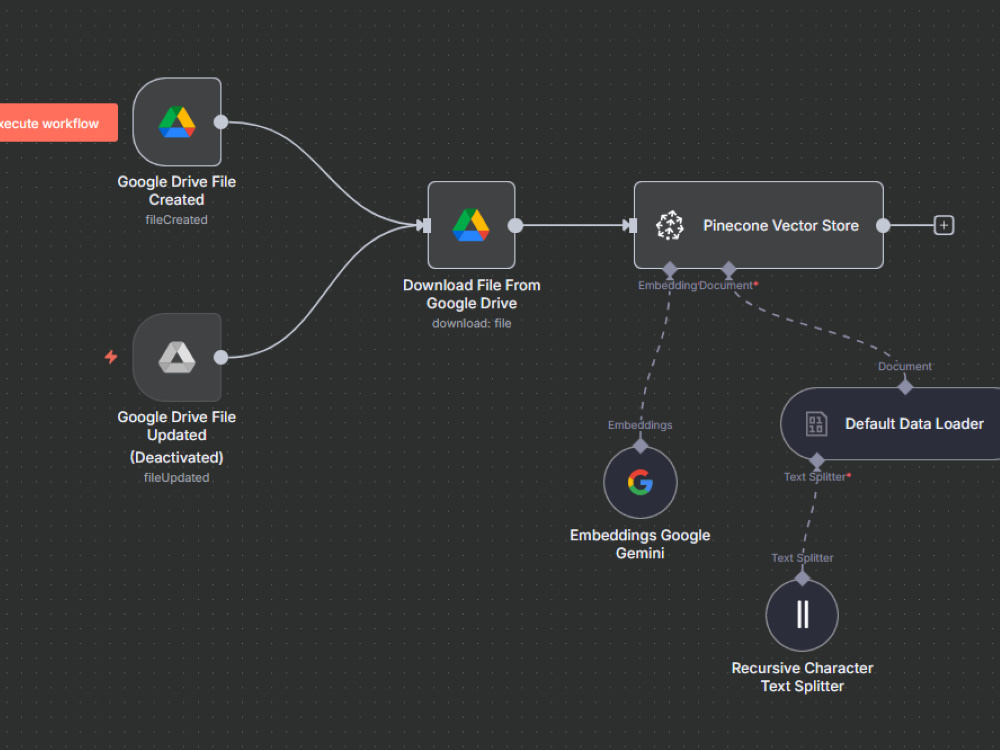Click input connector of Pinecone Vector Store
The image size is (1000, 750).
pos(633,225)
